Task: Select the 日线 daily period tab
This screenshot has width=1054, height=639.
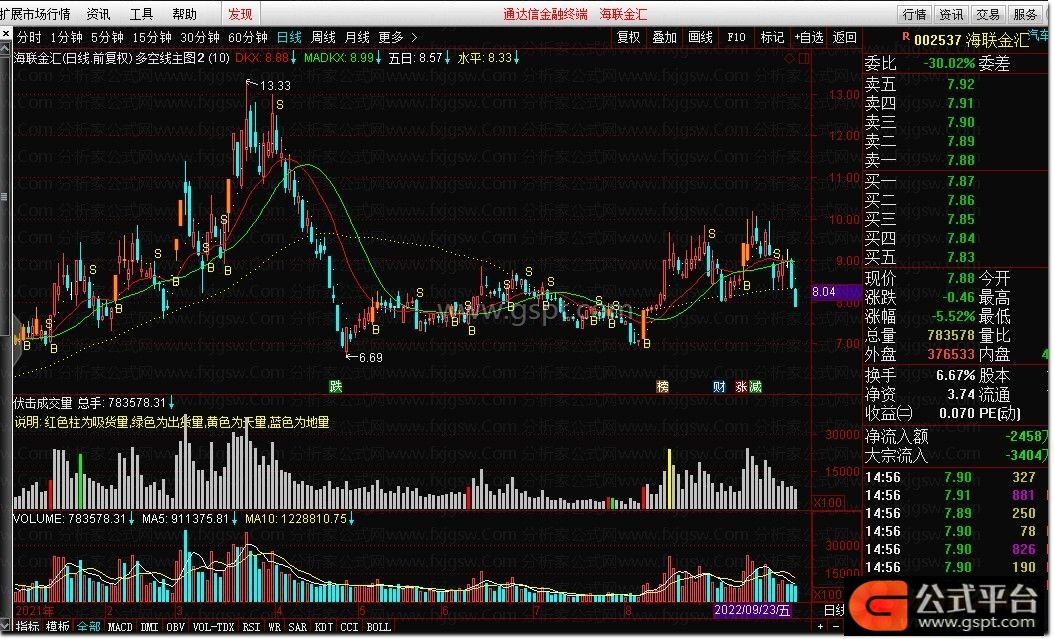Action: (289, 38)
